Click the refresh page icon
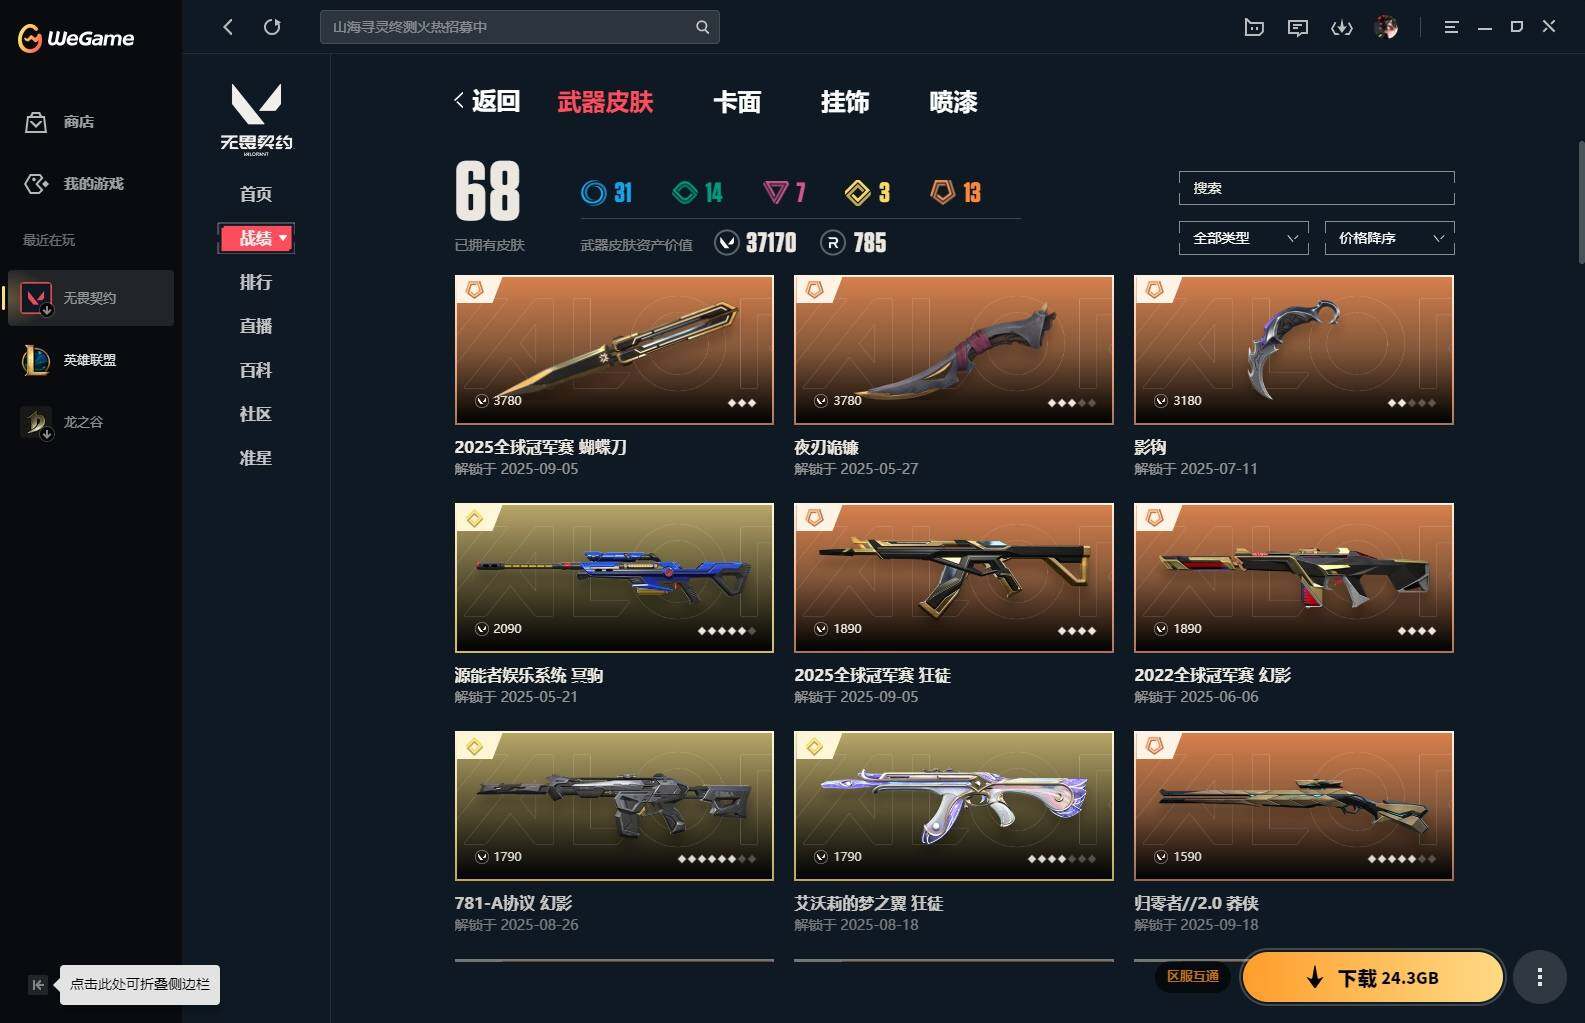 pos(272,27)
